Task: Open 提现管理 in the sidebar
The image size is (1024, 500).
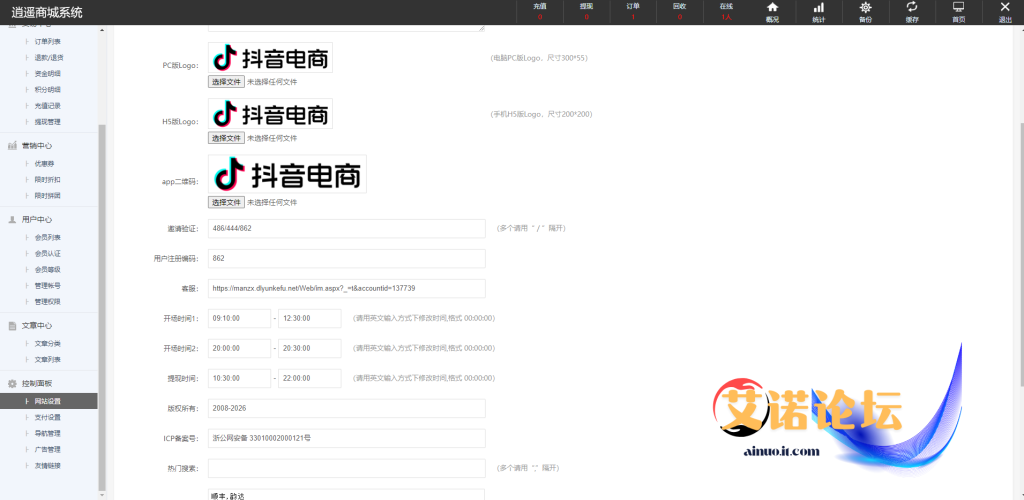Action: coord(48,121)
